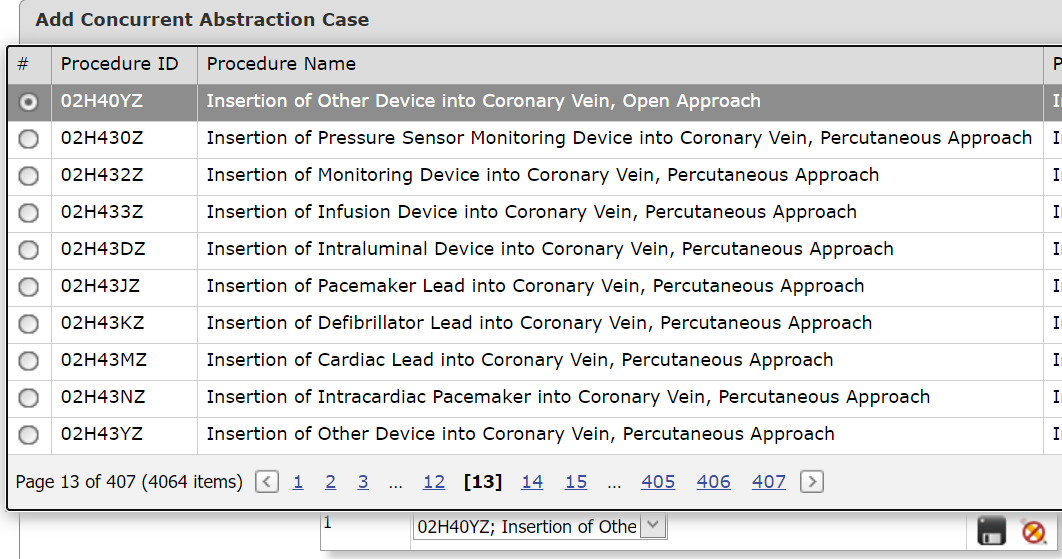This screenshot has height=559, width=1062.
Task: Sort by Procedure Name column header
Action: click(x=281, y=64)
